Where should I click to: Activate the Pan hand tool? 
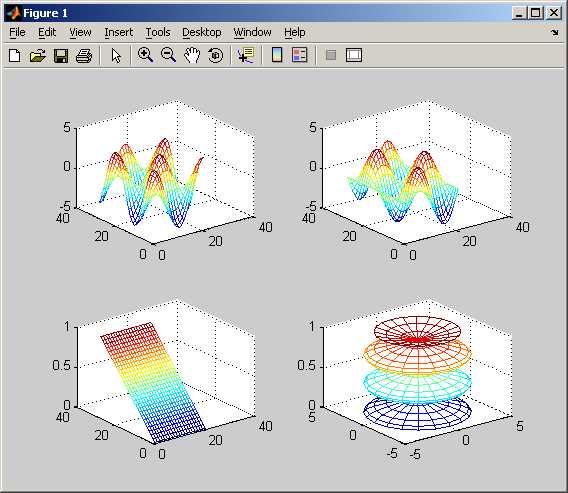[x=192, y=55]
